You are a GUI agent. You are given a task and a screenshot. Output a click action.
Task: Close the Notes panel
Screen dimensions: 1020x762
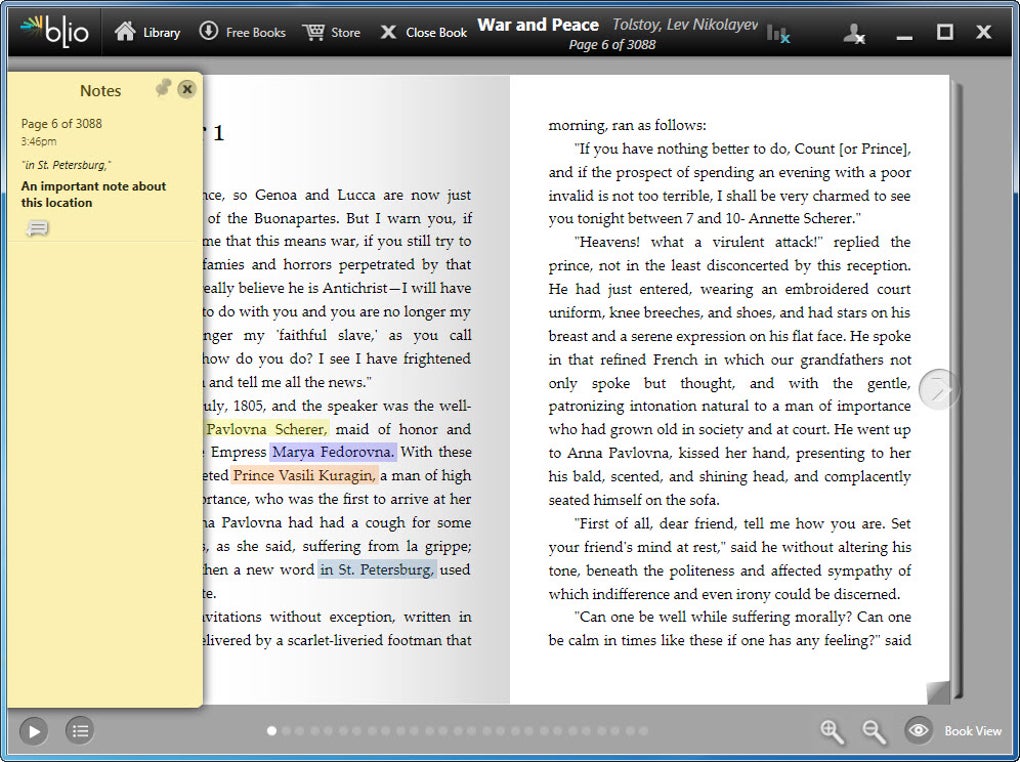tap(187, 89)
